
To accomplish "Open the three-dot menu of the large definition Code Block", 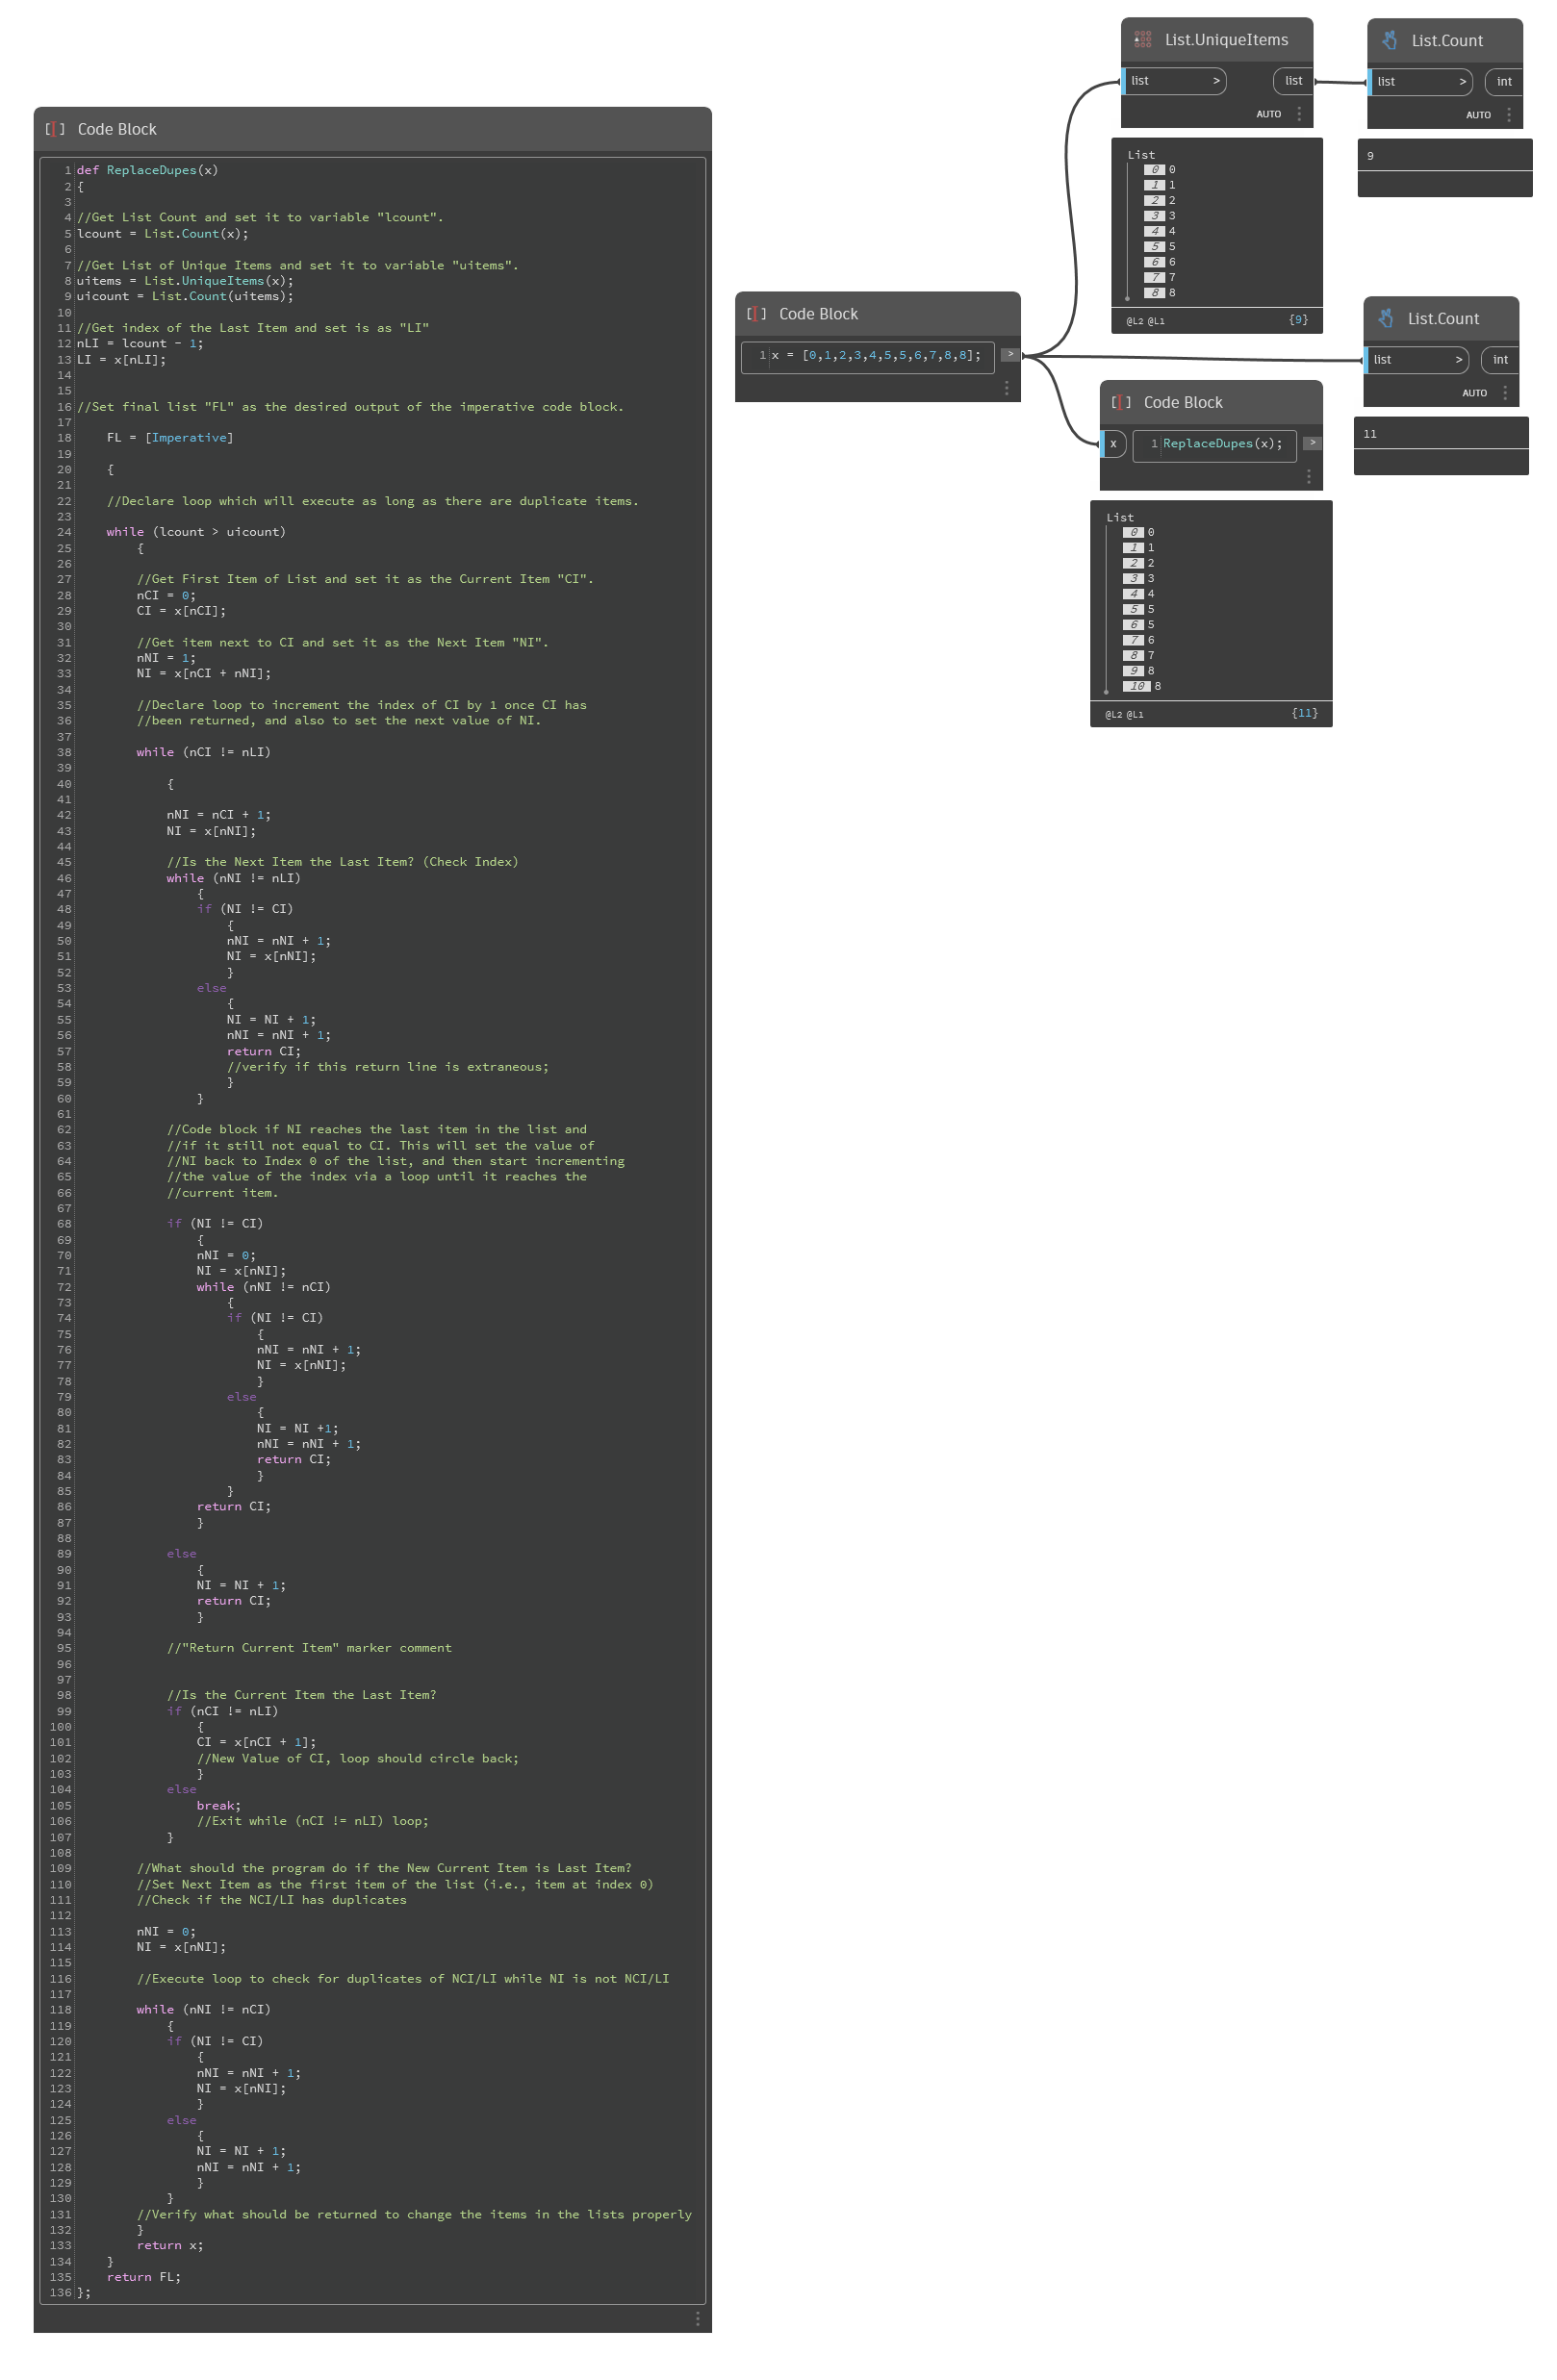I will [697, 2318].
